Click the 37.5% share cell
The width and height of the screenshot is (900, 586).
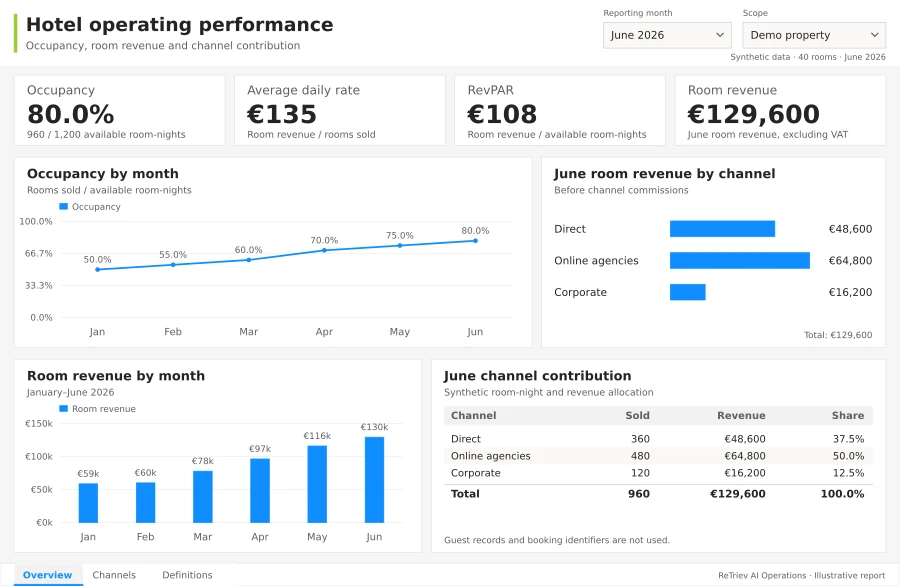848,438
